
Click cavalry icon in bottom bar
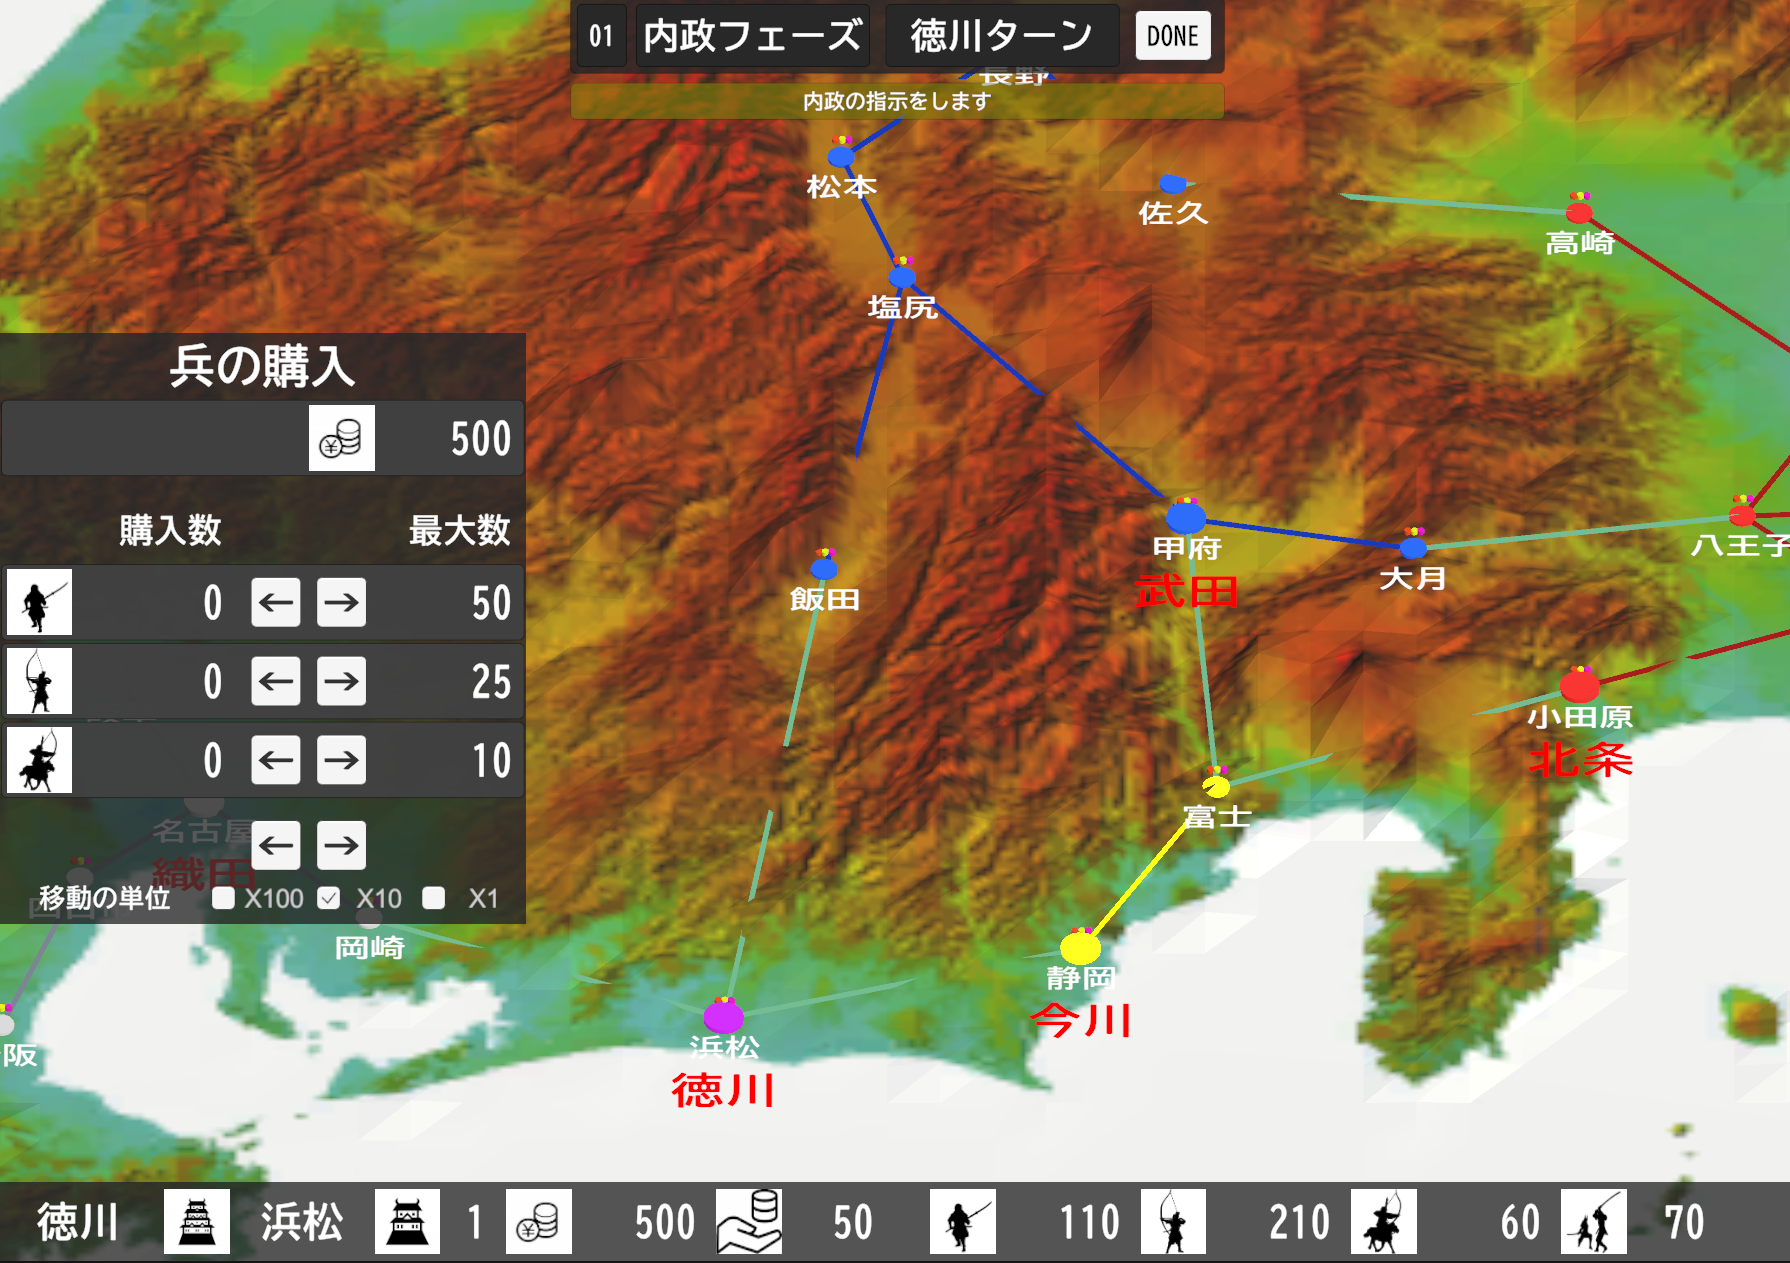pos(1384,1221)
